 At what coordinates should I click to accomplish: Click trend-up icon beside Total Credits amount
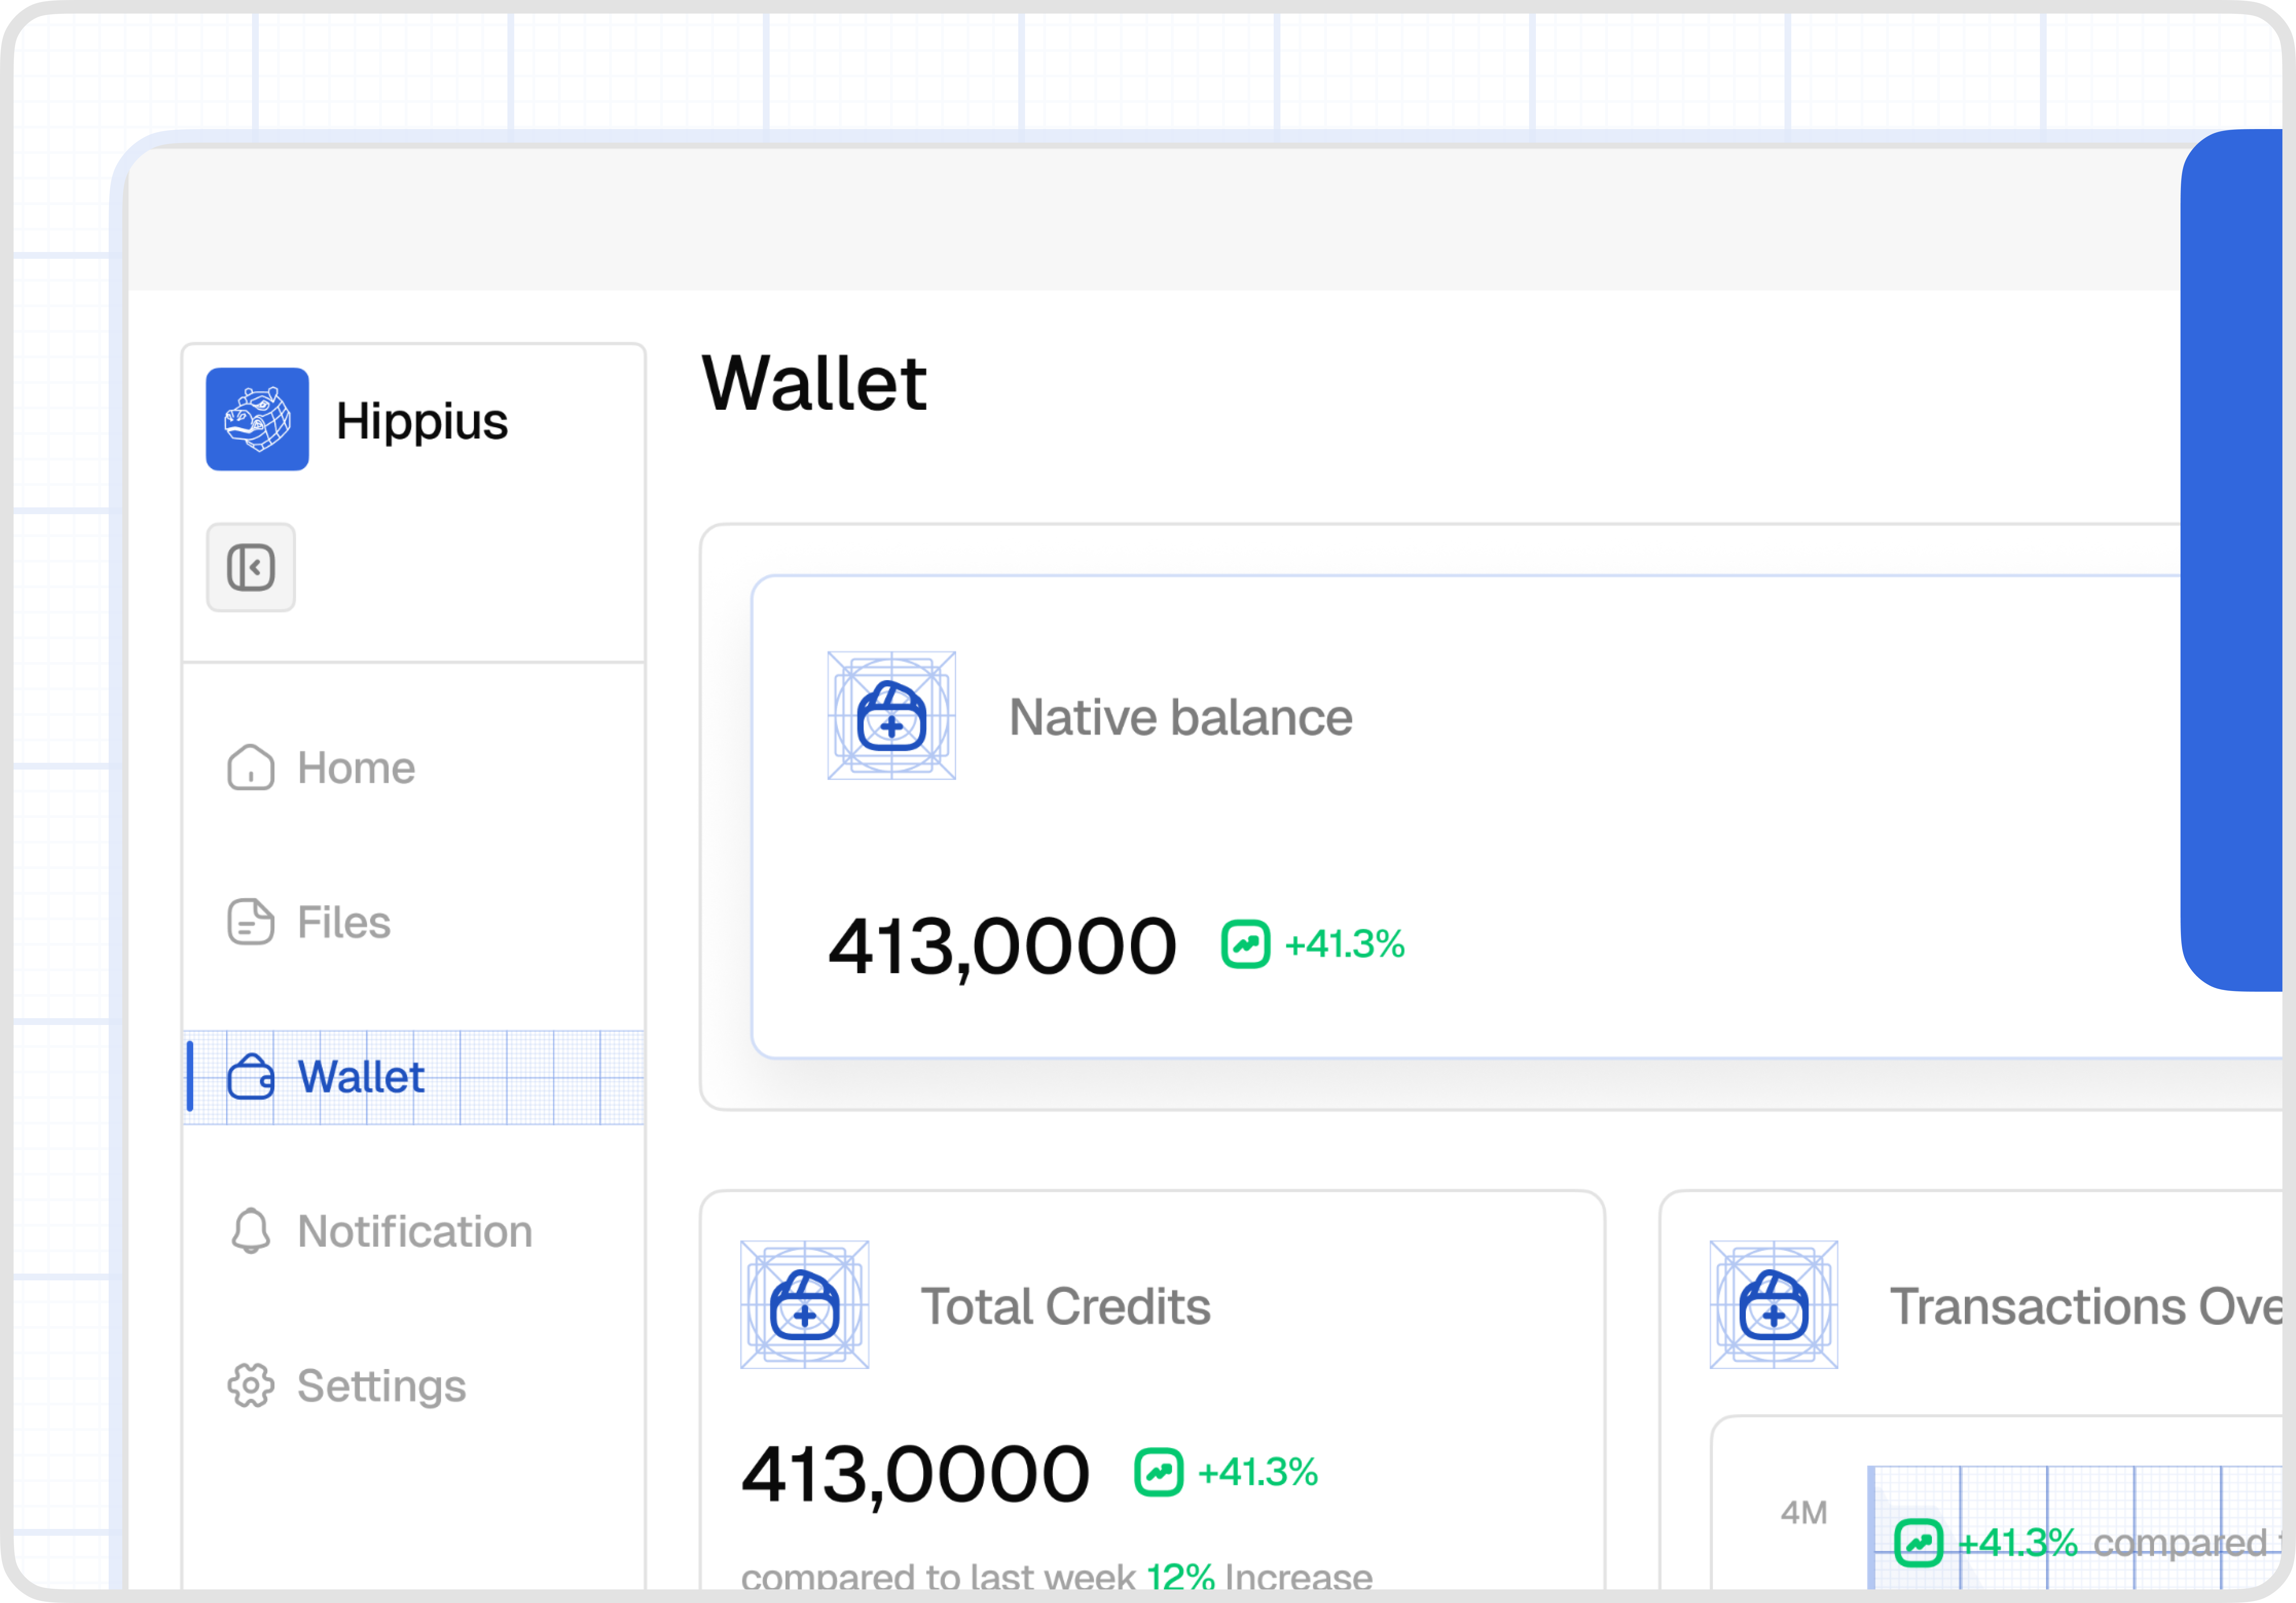pos(1159,1472)
